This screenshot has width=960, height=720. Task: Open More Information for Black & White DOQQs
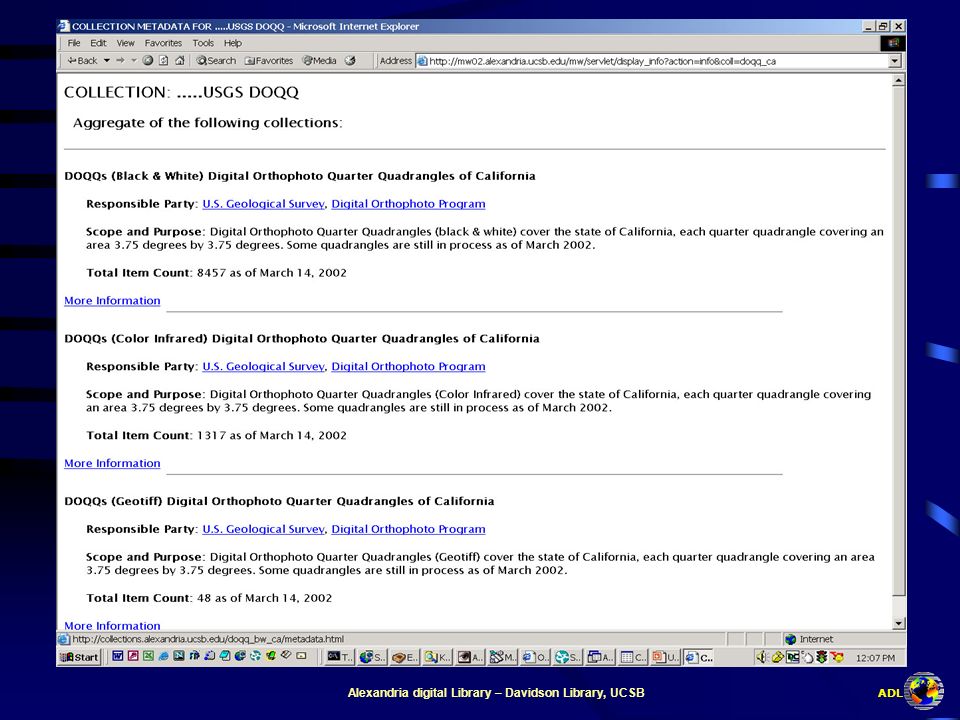pos(112,301)
